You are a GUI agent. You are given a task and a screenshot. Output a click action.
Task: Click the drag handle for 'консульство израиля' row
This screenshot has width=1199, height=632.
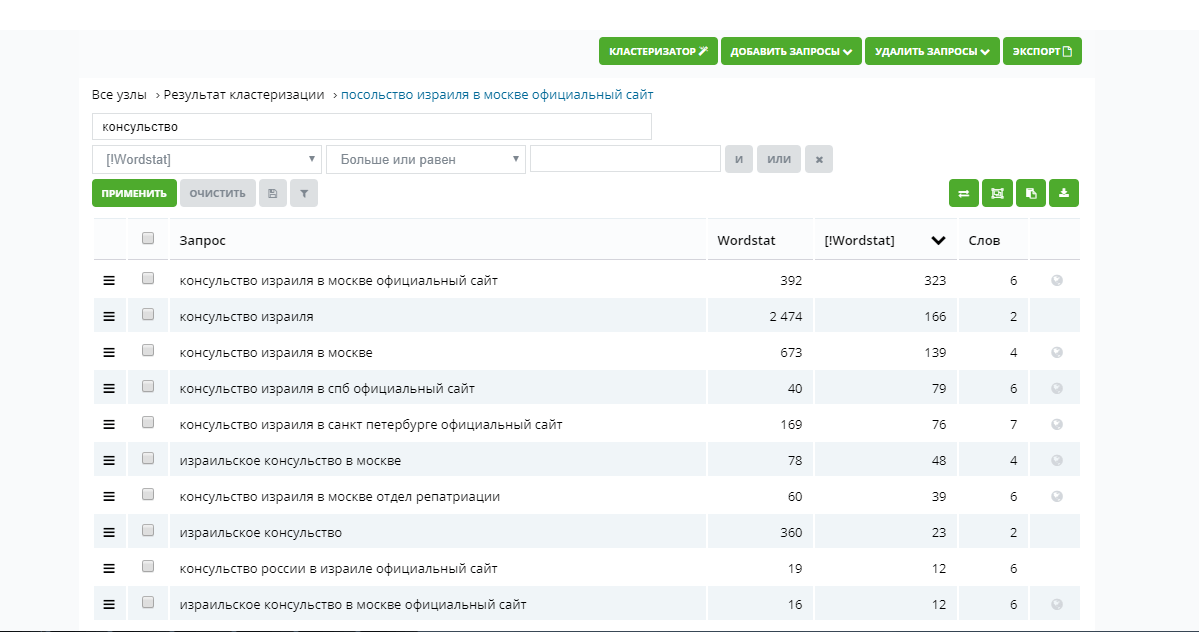point(109,317)
